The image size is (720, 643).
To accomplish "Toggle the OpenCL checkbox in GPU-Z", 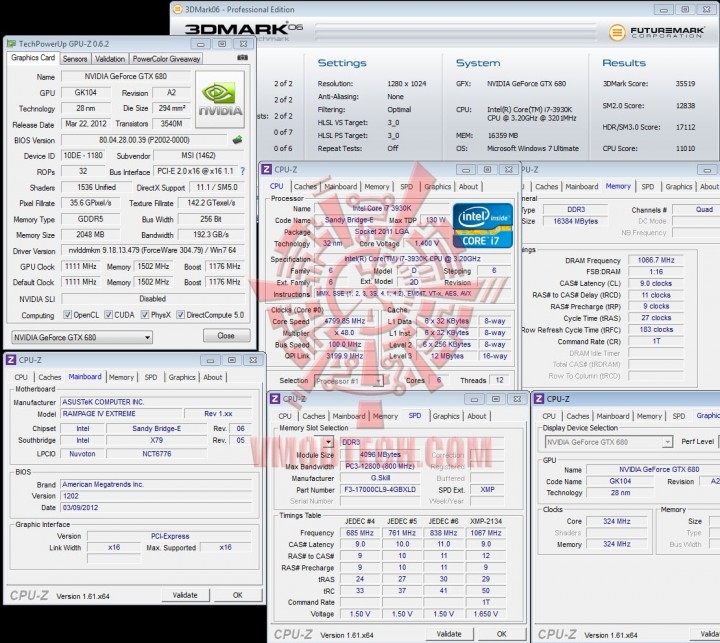I will click(x=67, y=315).
